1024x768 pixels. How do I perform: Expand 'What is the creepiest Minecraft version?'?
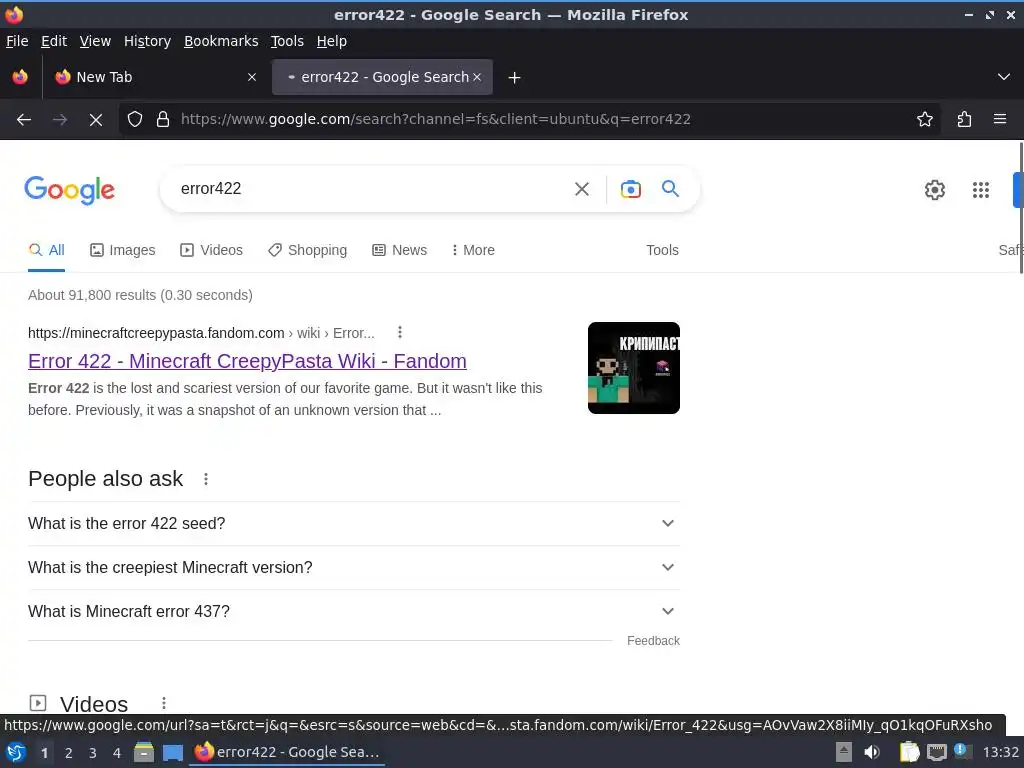(x=353, y=568)
